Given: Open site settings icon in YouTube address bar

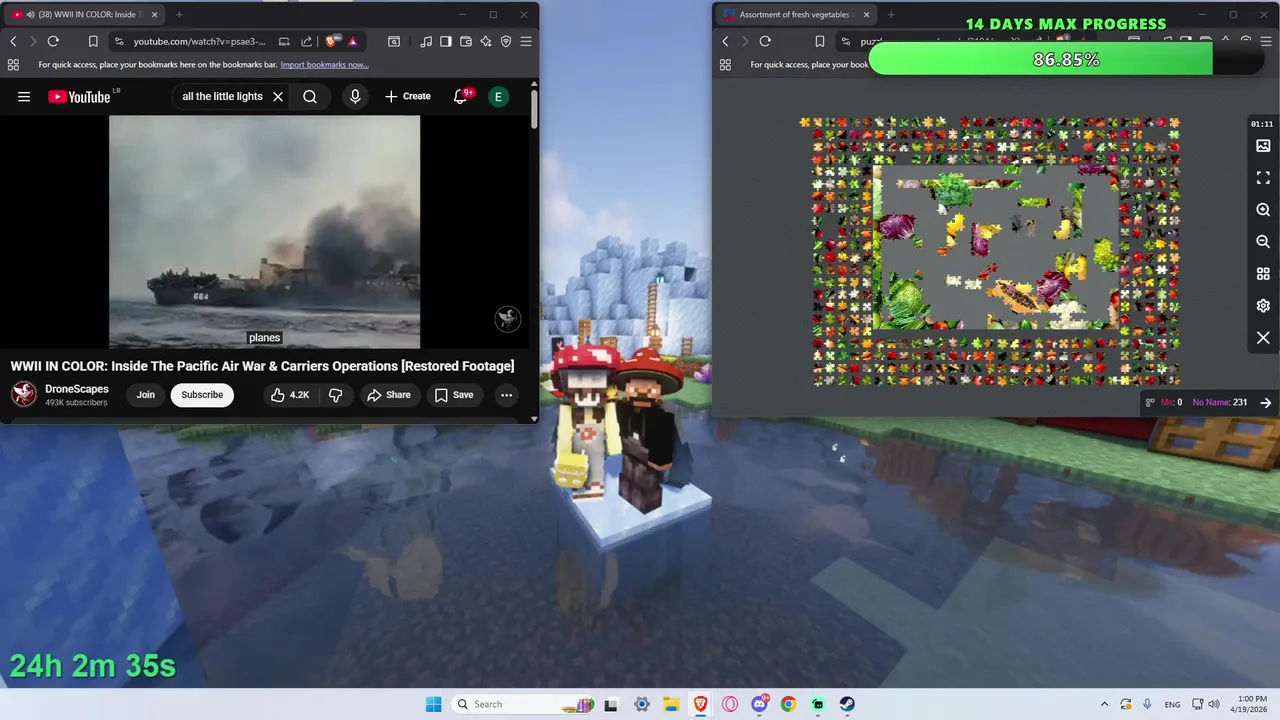Looking at the screenshot, I should (119, 41).
